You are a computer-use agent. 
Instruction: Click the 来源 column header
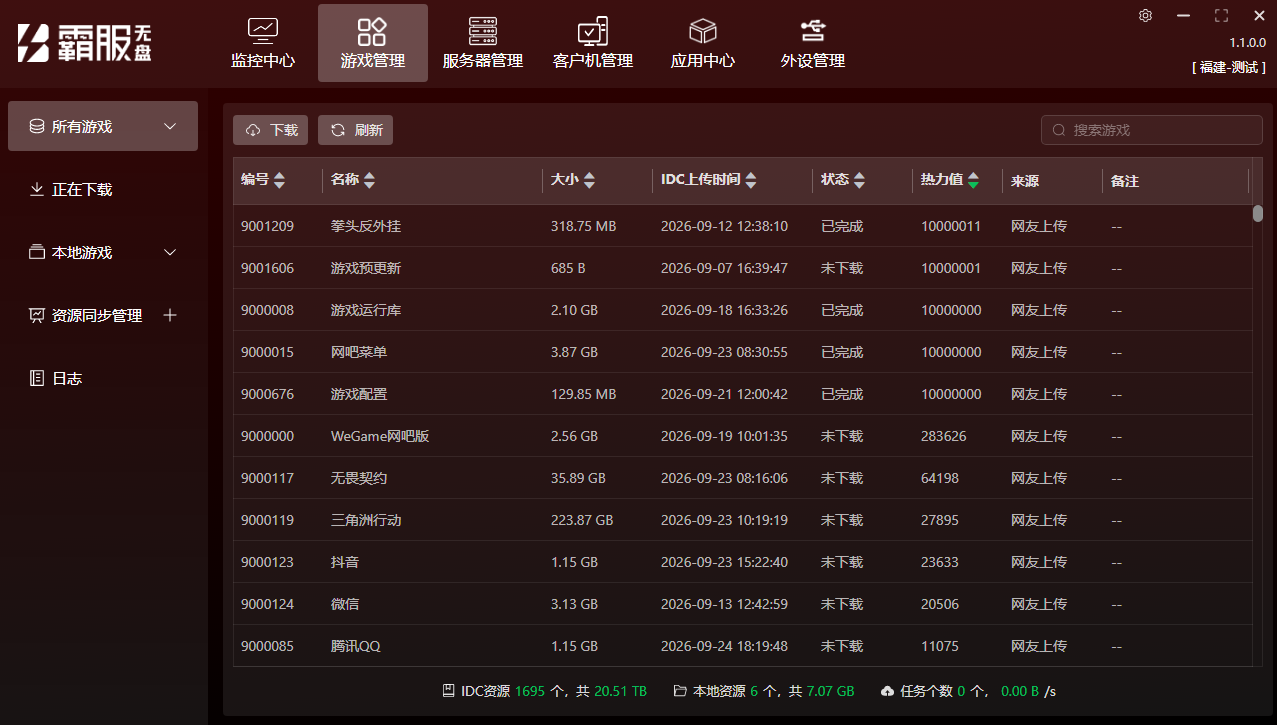coord(1025,181)
